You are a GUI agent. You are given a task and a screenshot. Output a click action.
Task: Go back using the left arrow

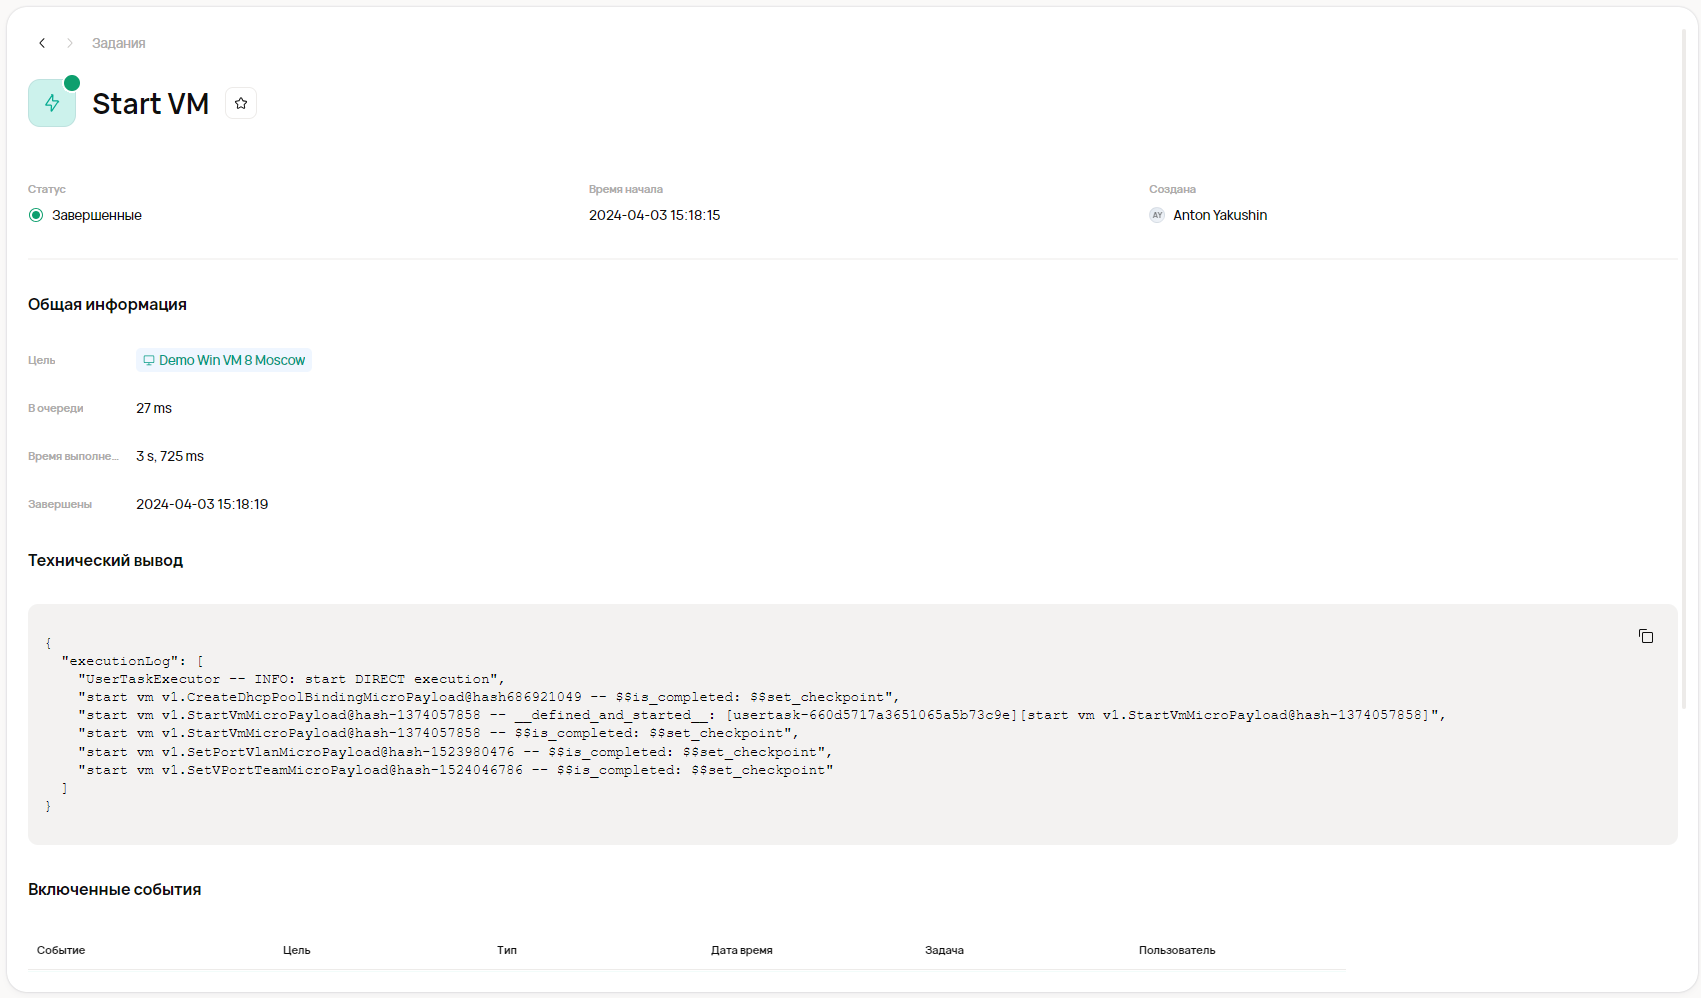click(42, 43)
